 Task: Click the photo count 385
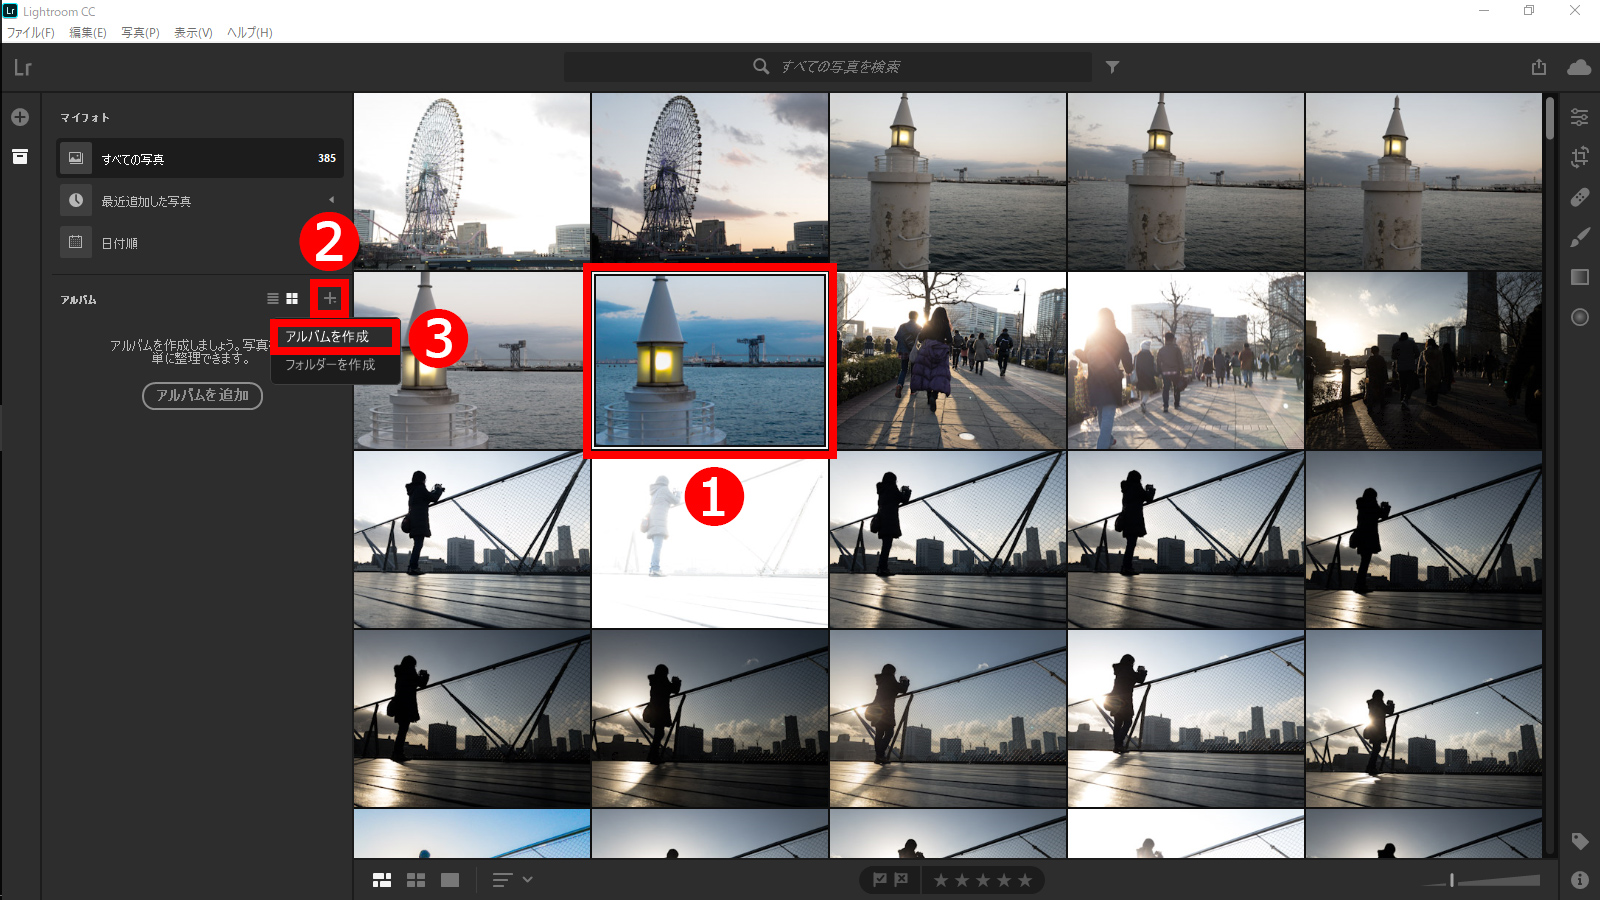click(327, 158)
